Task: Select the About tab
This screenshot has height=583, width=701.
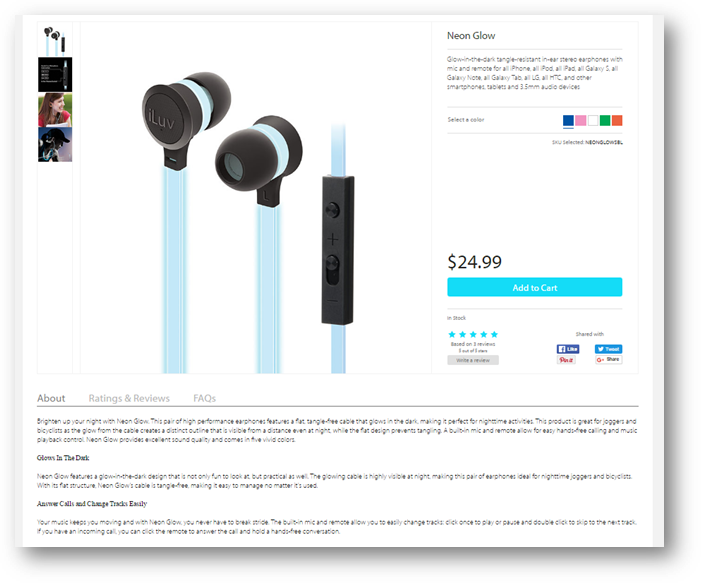Action: (51, 398)
